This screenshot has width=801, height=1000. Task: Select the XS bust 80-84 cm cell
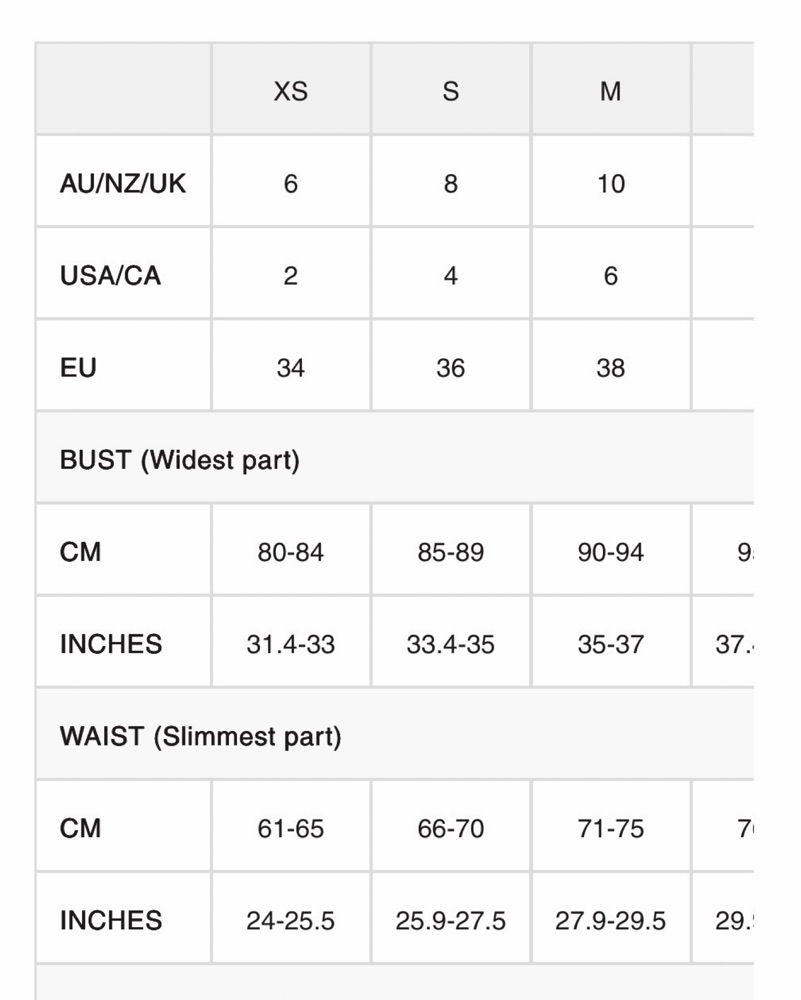(291, 552)
